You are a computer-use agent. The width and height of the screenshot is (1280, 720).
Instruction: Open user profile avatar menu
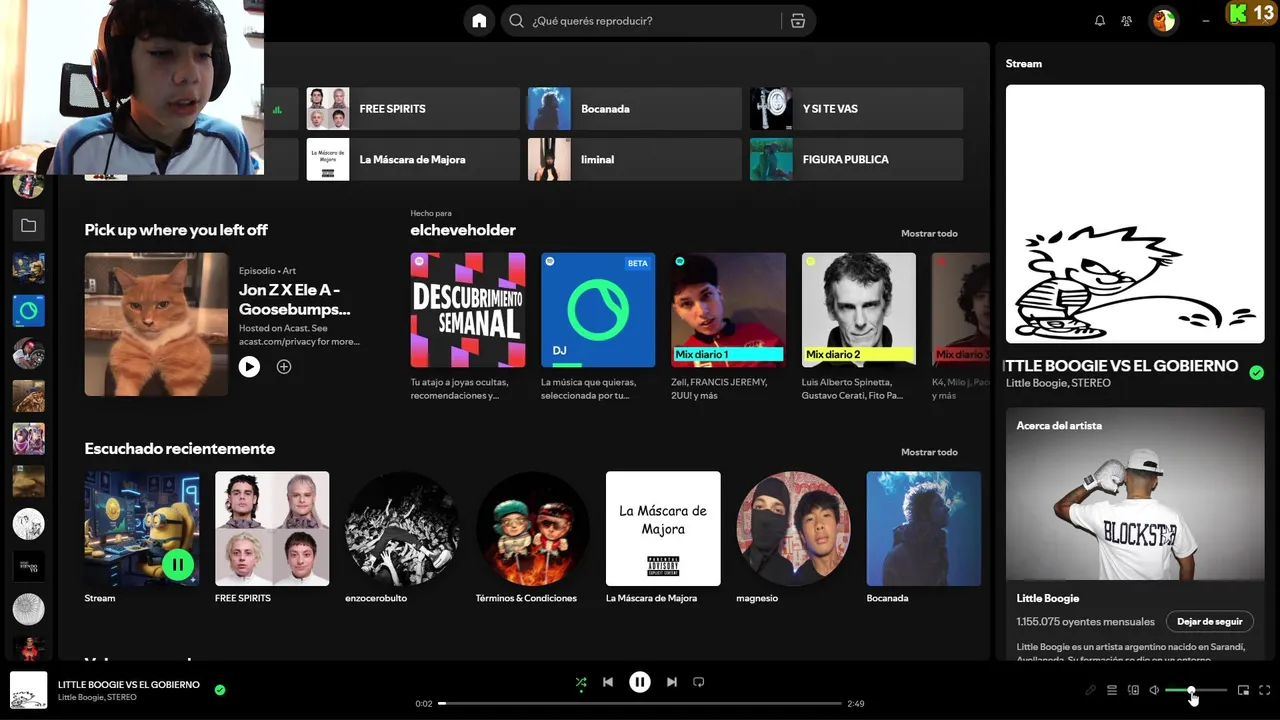tap(1163, 21)
